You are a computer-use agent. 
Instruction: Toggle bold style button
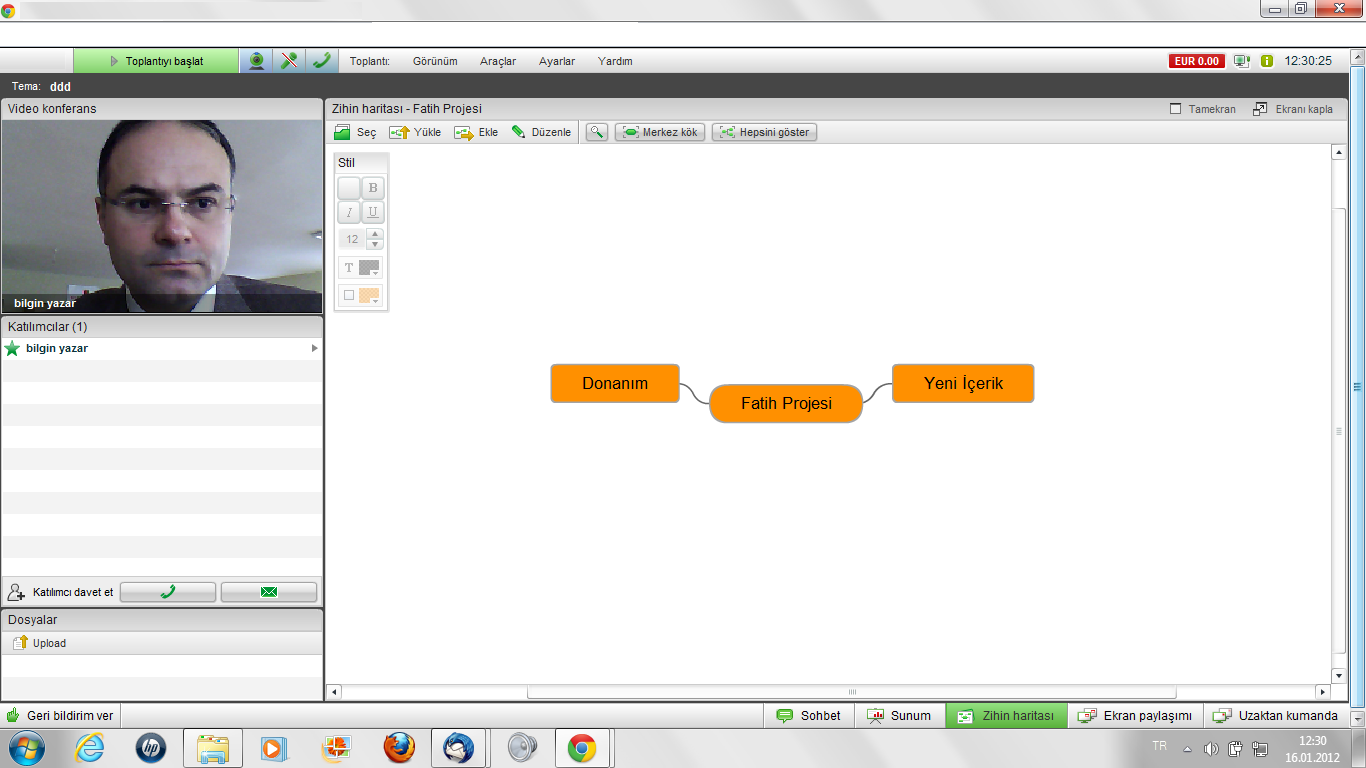point(373,188)
